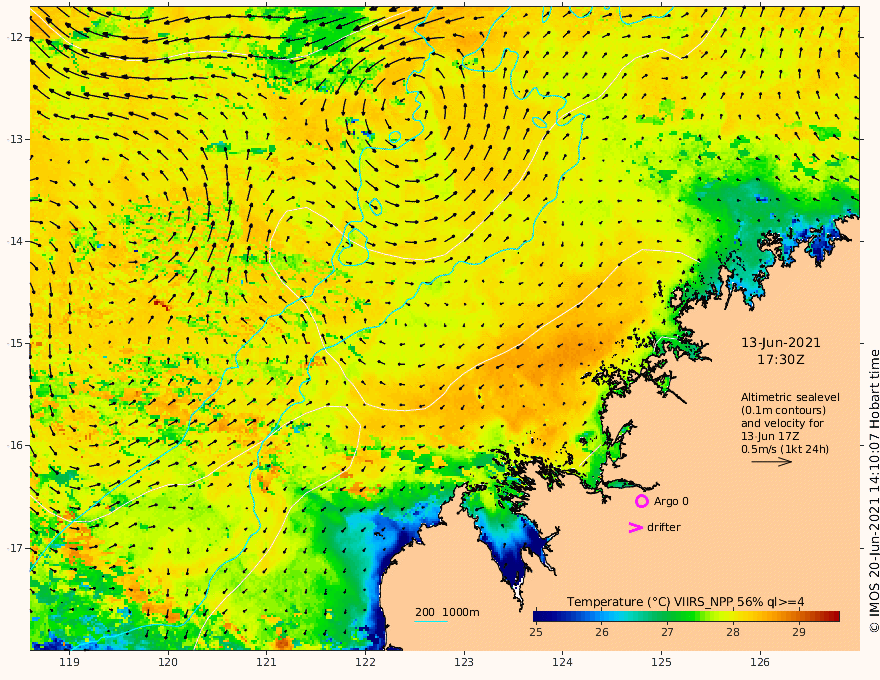Click the '13-Jun 17Z' legend line

(x=770, y=436)
